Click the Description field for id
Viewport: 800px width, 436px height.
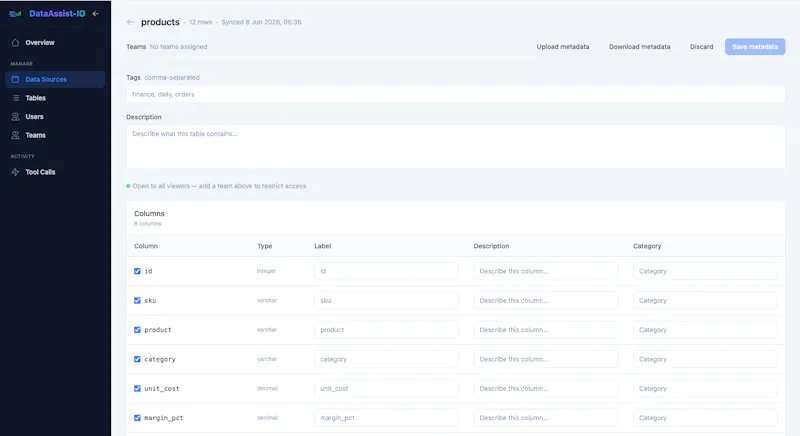545,271
